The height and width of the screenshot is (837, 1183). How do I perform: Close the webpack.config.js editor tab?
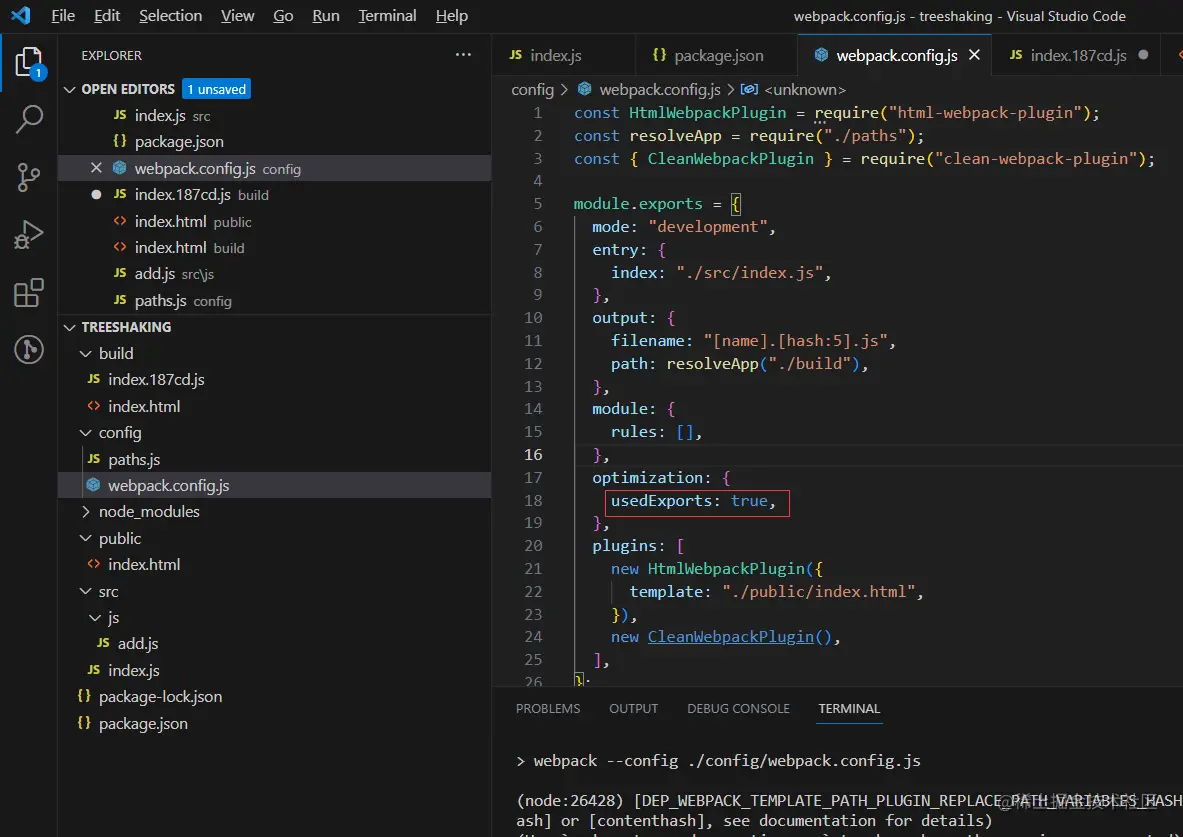[x=974, y=55]
